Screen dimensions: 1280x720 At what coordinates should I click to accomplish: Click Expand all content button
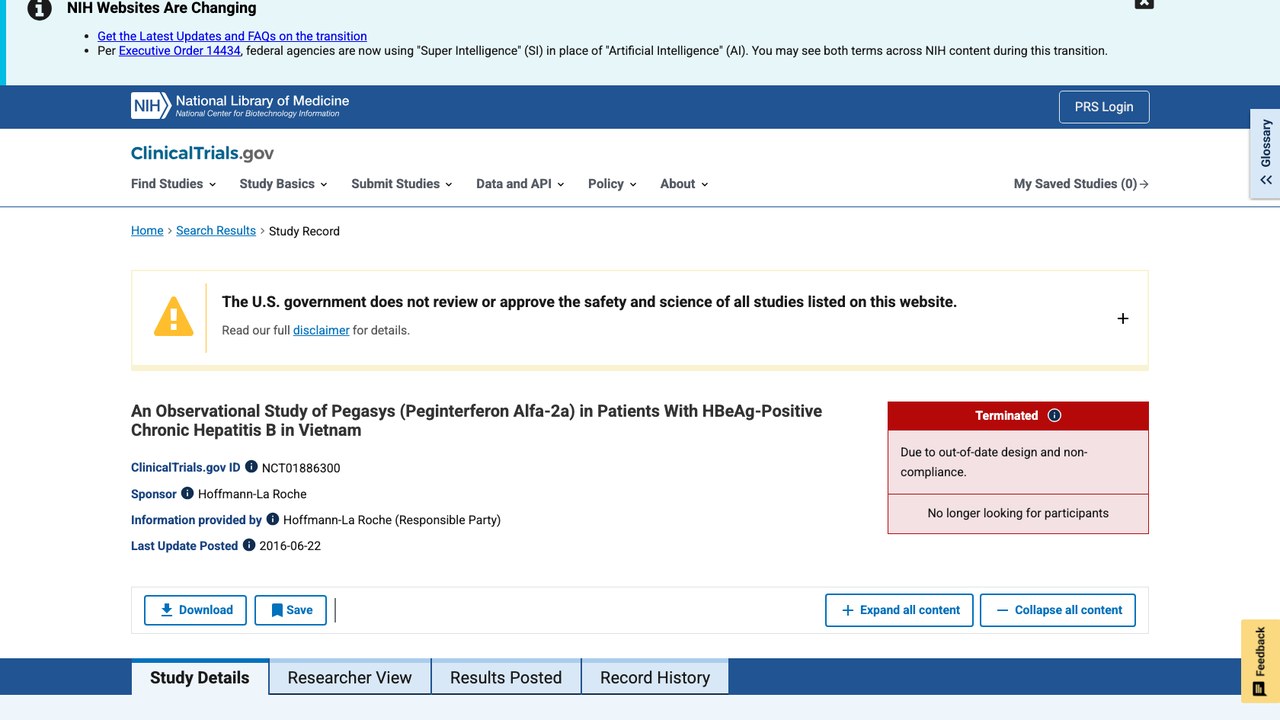(x=899, y=610)
